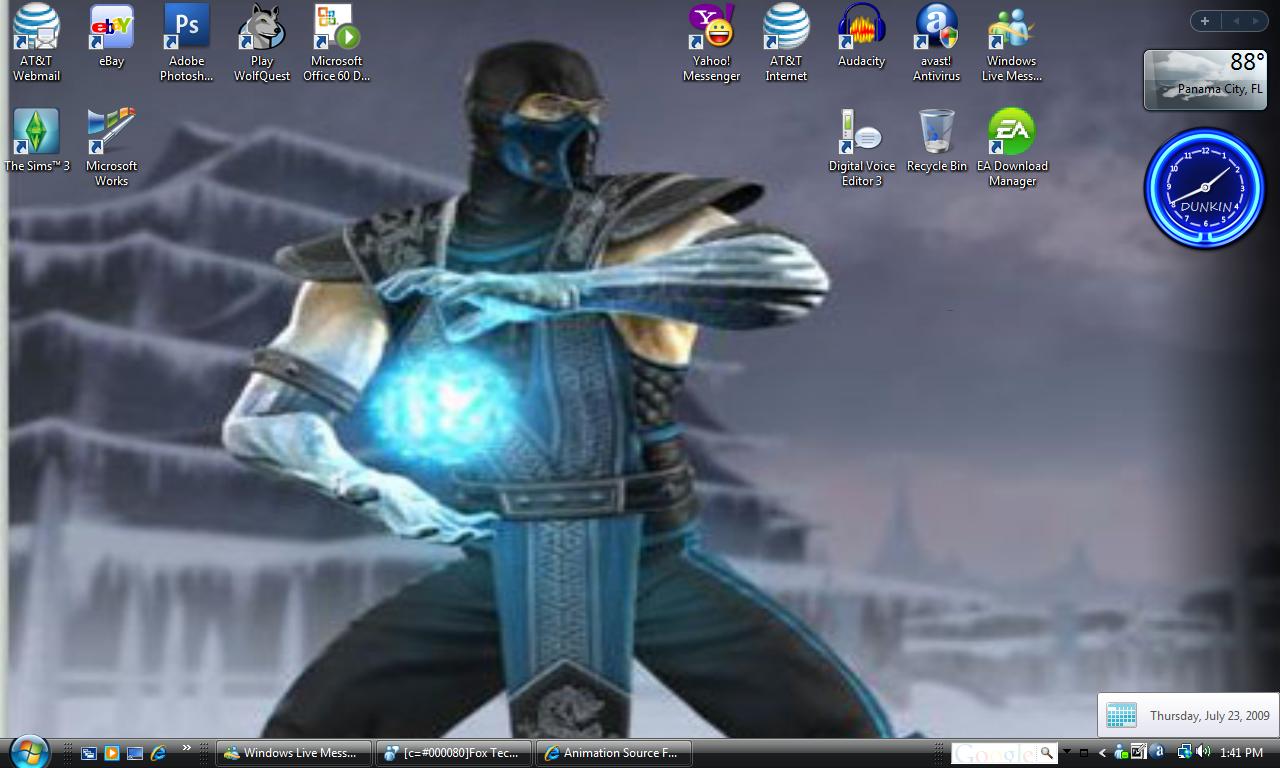Expand the Quick Launch overflow chevron
This screenshot has height=768, width=1280.
pos(186,749)
